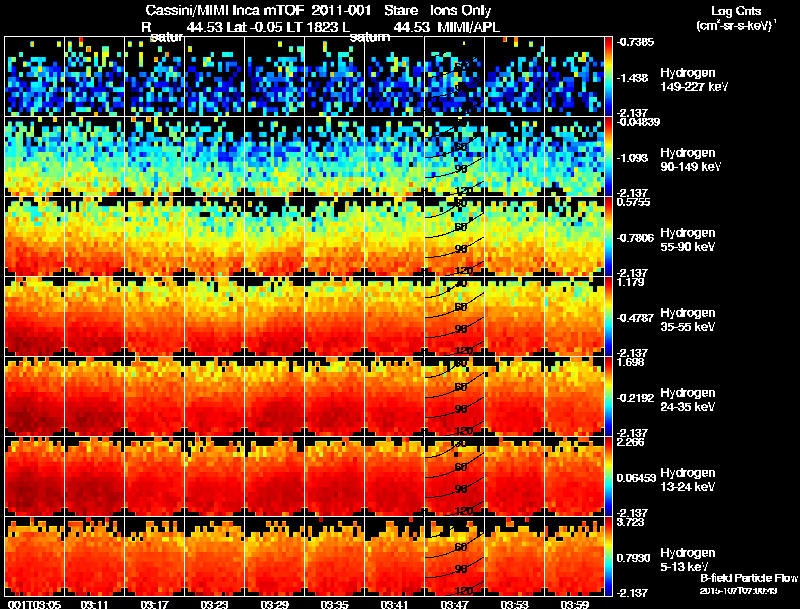Click the -1.093 colorbar midpoint value
The height and width of the screenshot is (609, 800).
tap(632, 158)
